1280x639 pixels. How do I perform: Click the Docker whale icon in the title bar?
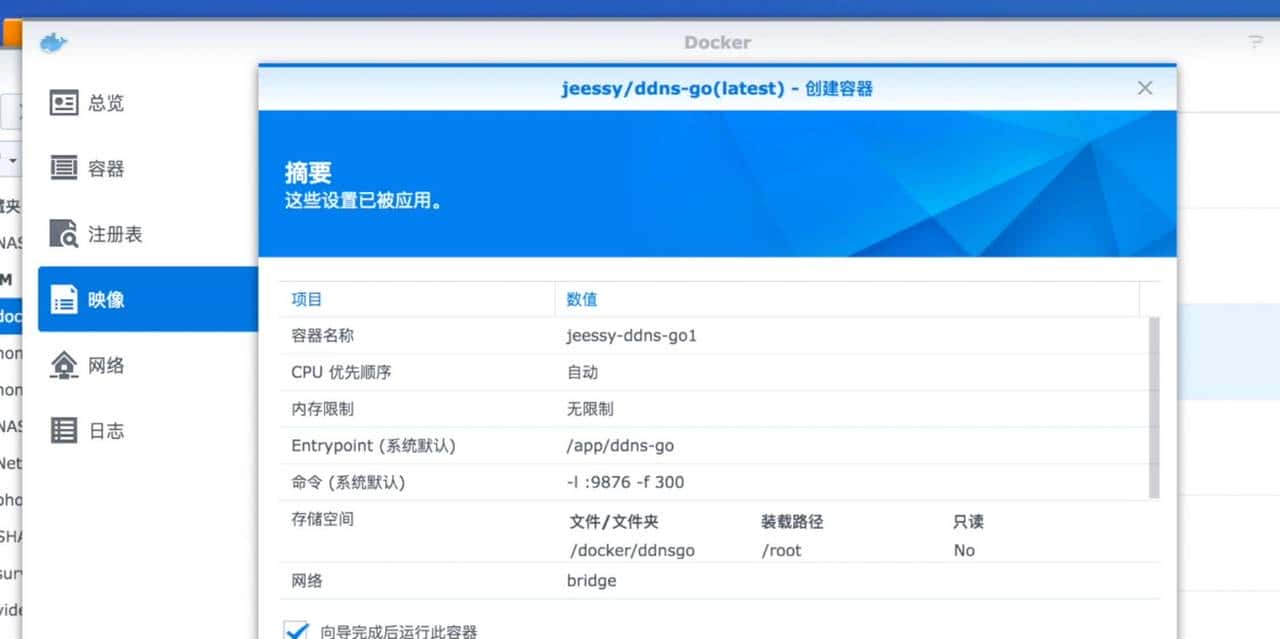click(x=52, y=42)
